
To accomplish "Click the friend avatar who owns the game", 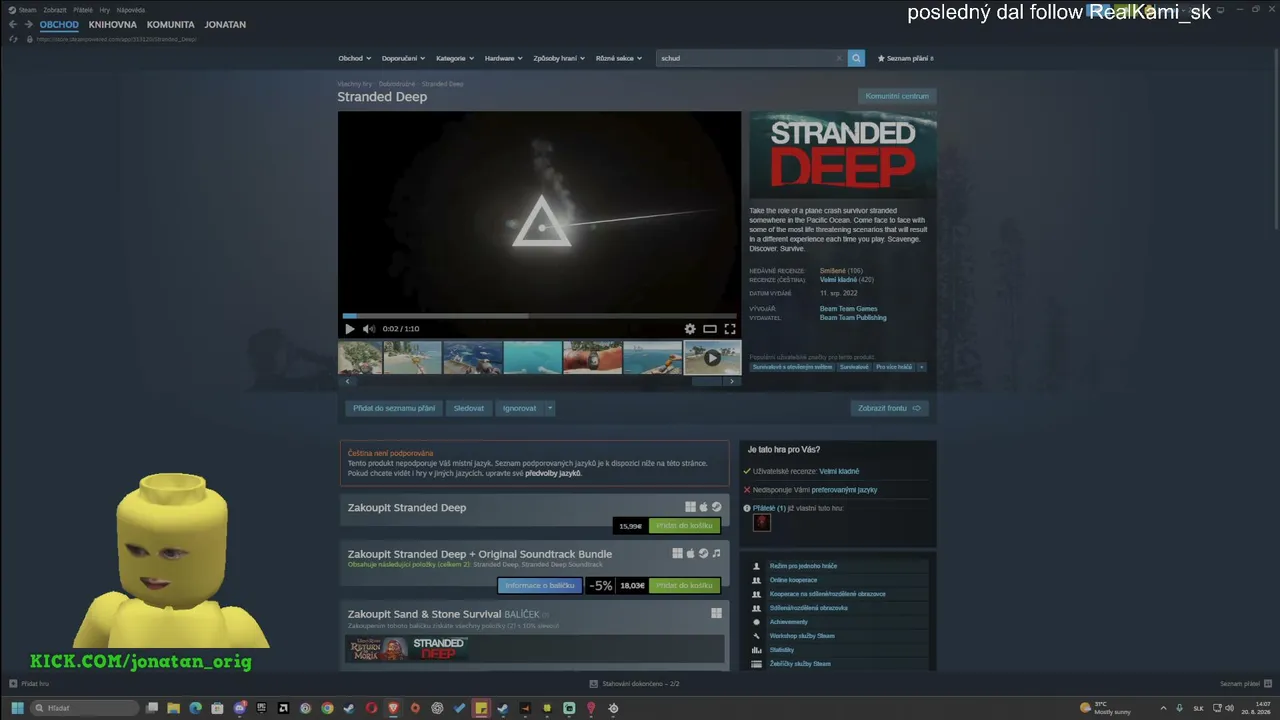I will point(762,522).
